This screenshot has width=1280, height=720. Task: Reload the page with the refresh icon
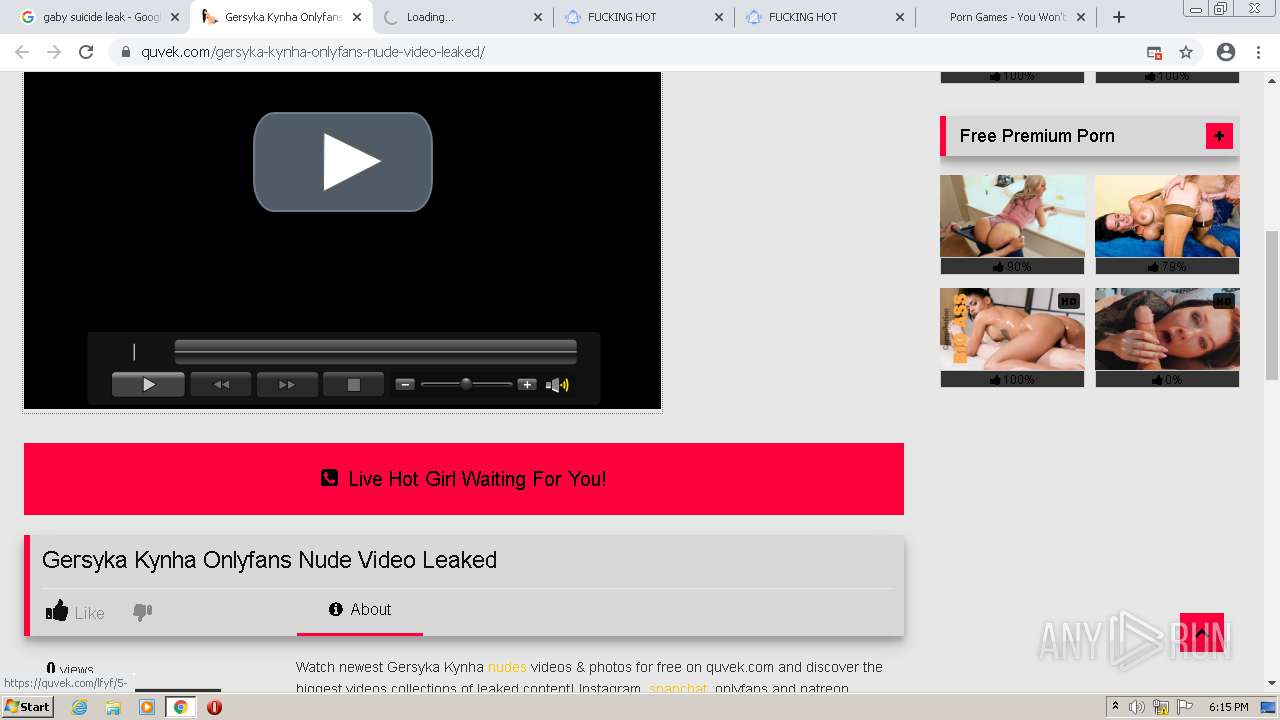click(x=86, y=52)
